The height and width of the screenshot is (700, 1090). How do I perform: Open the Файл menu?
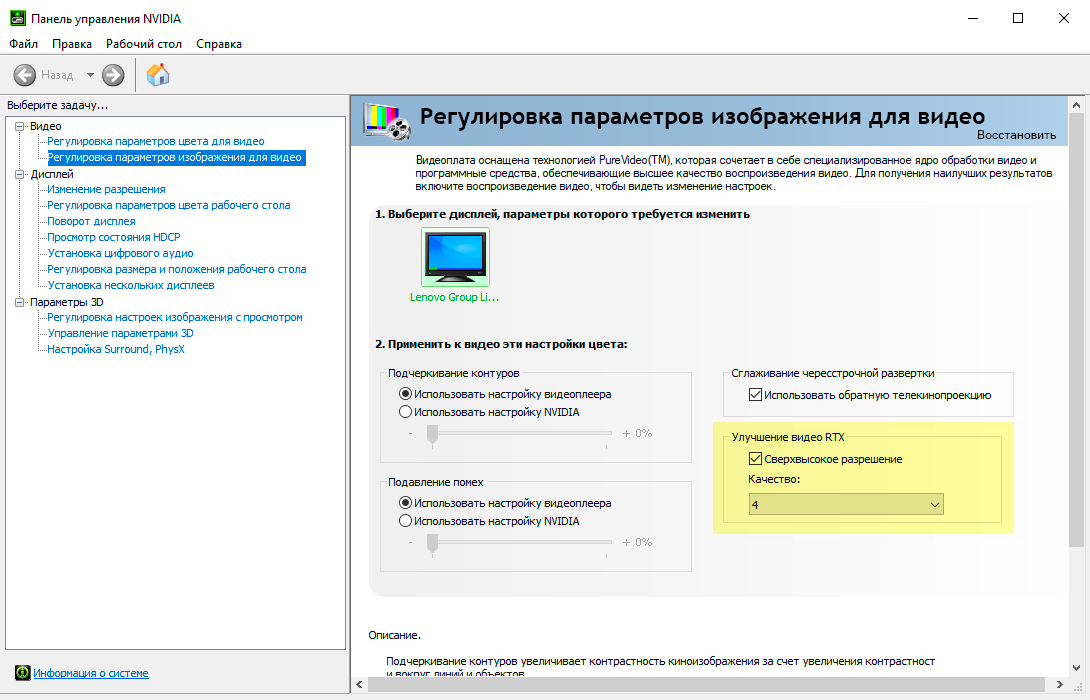coord(24,44)
